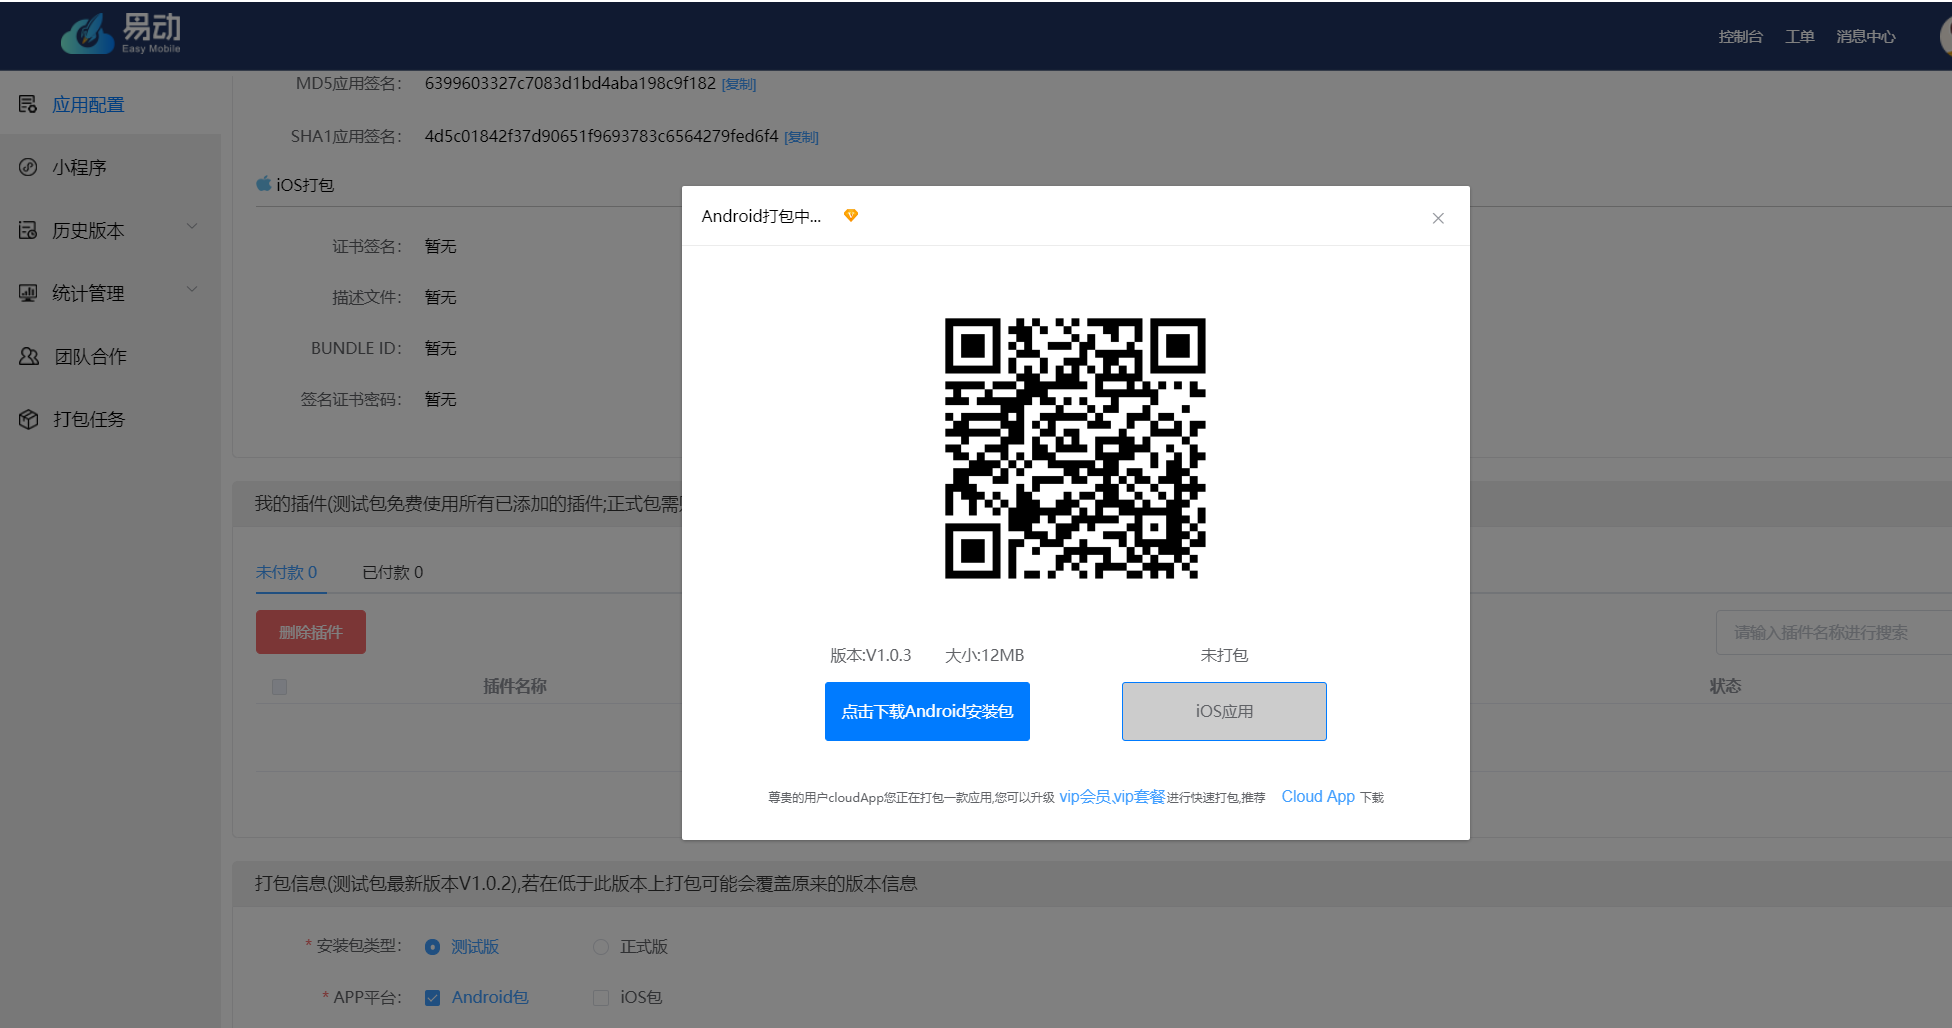The height and width of the screenshot is (1028, 1952).
Task: Click the Apple icon beside iOS打包
Action: coord(264,183)
